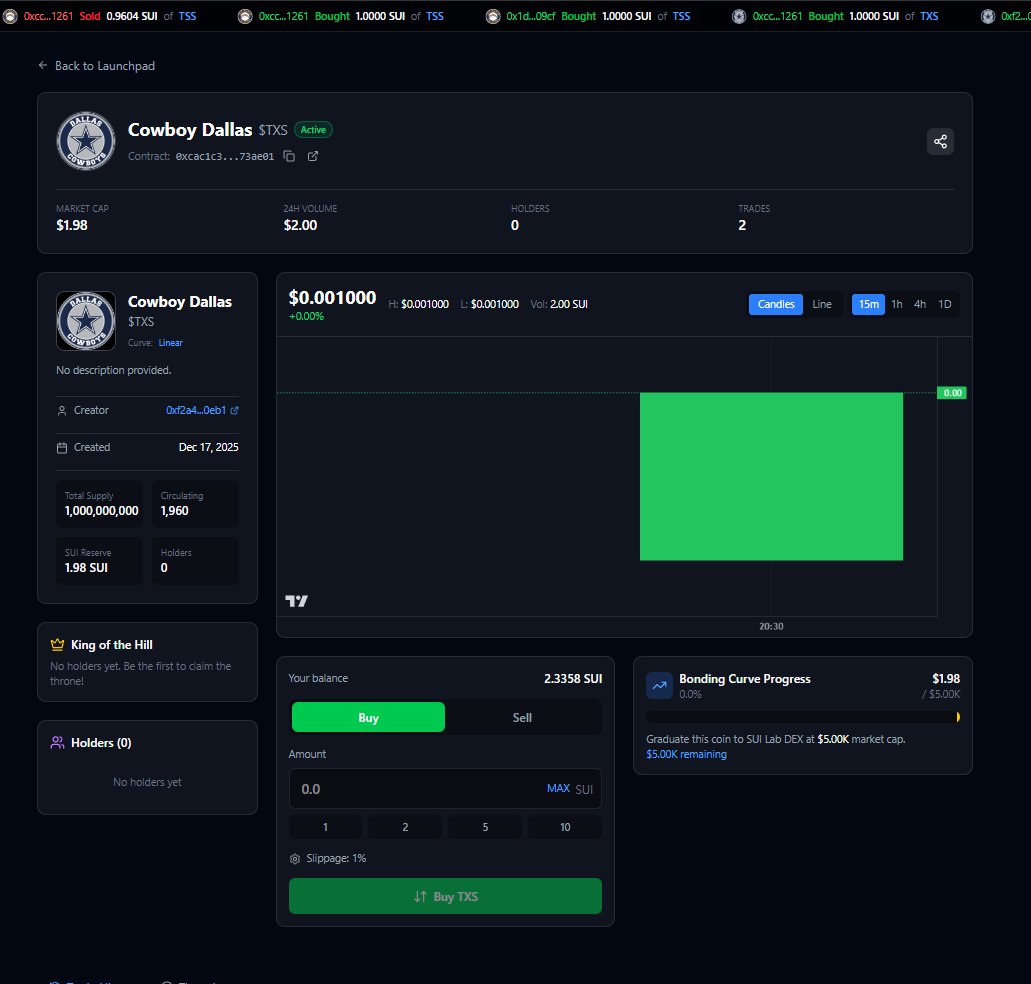Click TXS link in top ticker
1031x984 pixels.
(x=929, y=16)
